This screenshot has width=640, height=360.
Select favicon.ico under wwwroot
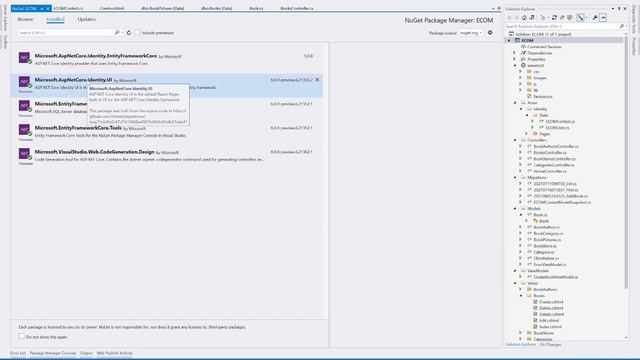[x=542, y=96]
